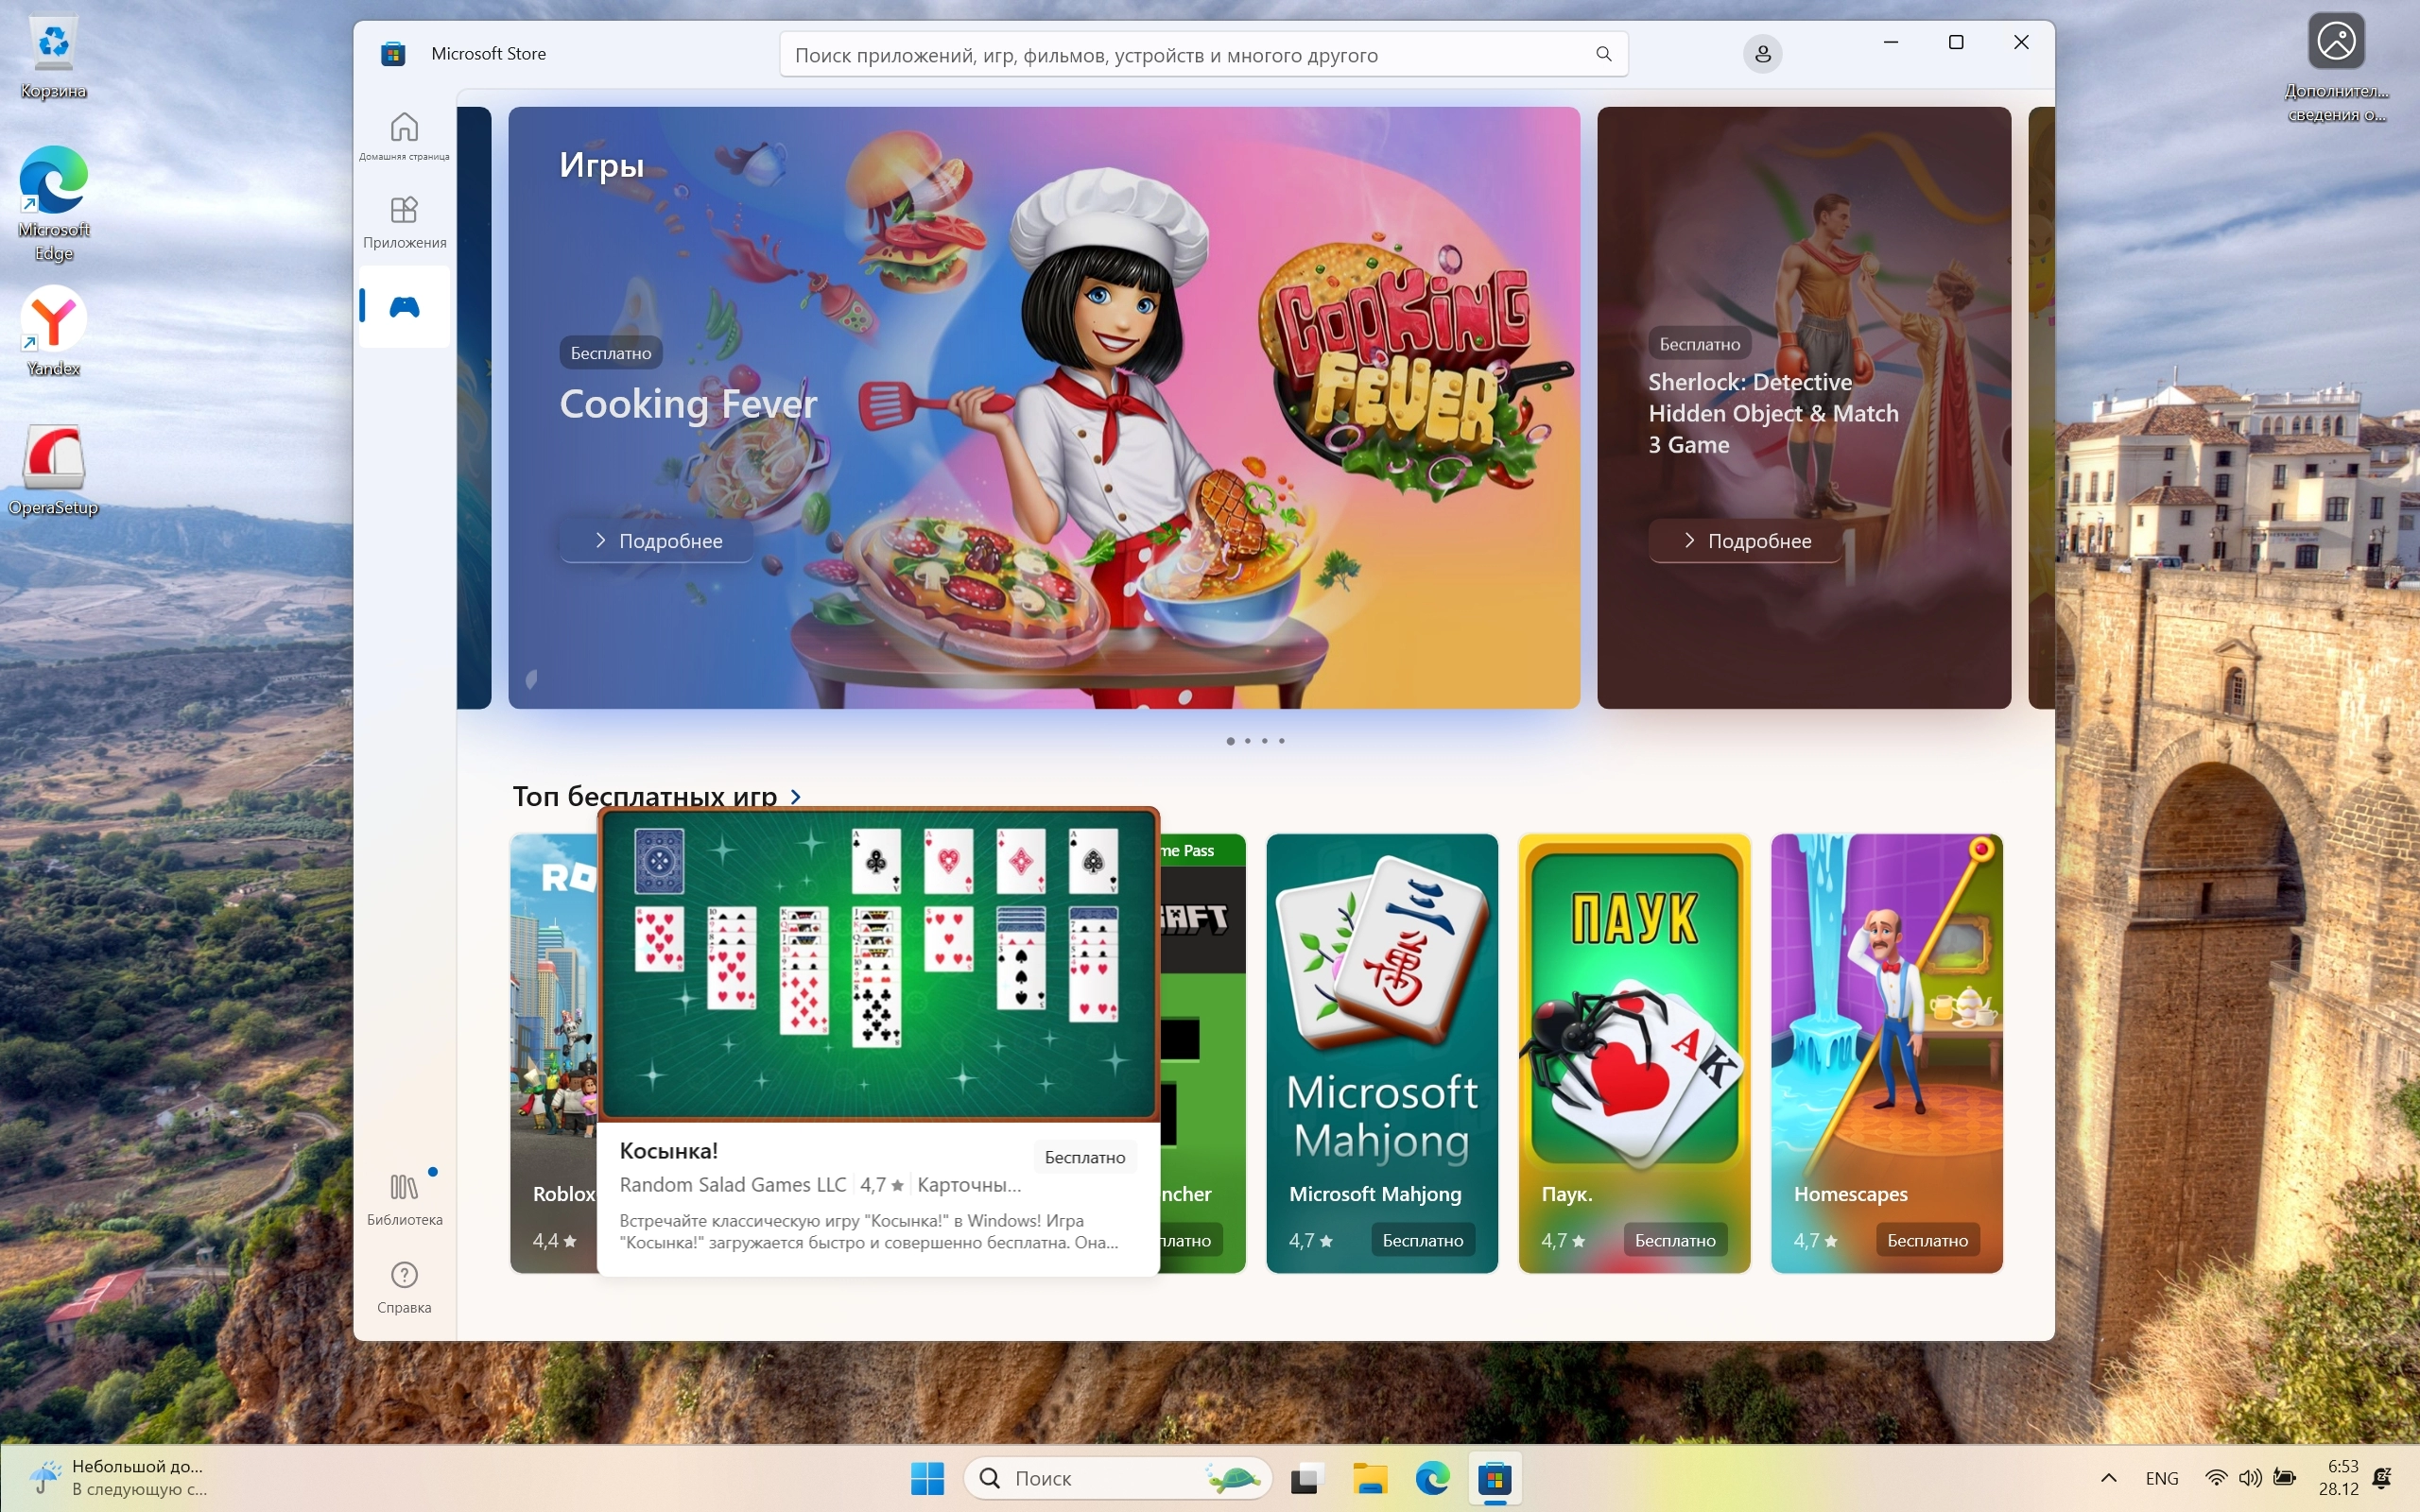The width and height of the screenshot is (2420, 1512).
Task: Switch the ENG language indicator in tray
Action: pyautogui.click(x=2161, y=1478)
